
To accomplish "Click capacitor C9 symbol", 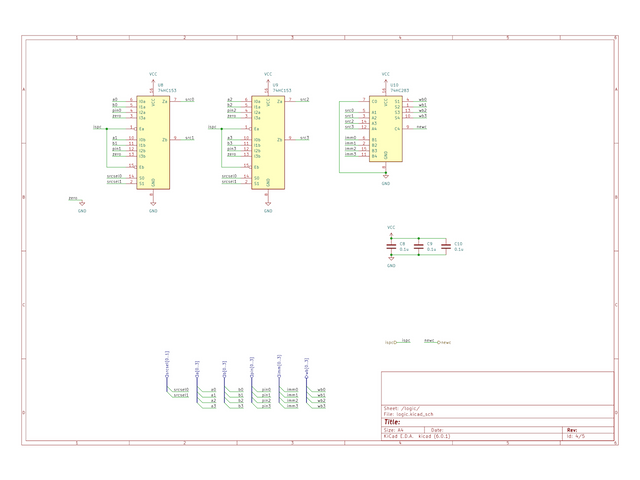I will pyautogui.click(x=418, y=247).
